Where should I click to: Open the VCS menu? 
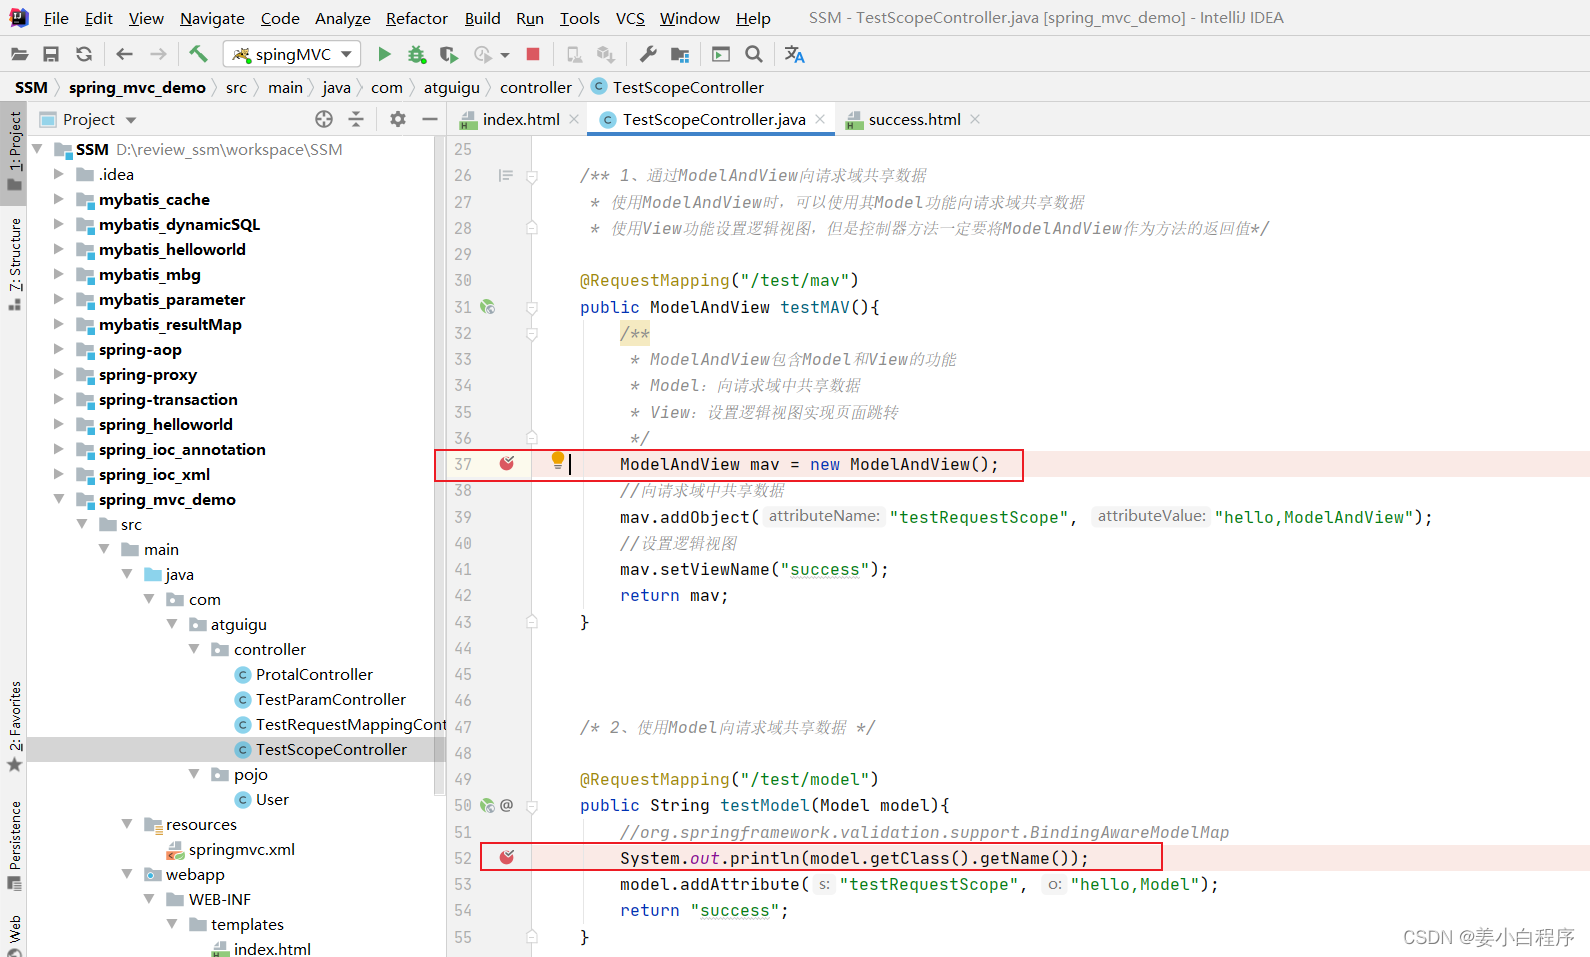630,18
